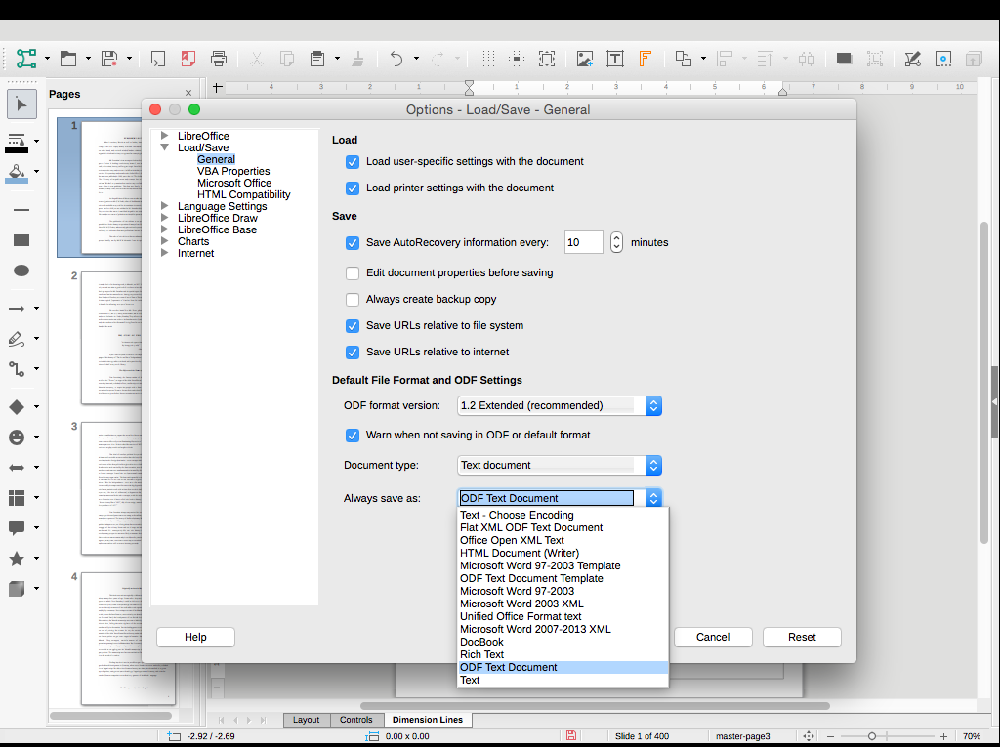Select the Block Arrows tool
The width and height of the screenshot is (1000, 747).
[x=17, y=468]
